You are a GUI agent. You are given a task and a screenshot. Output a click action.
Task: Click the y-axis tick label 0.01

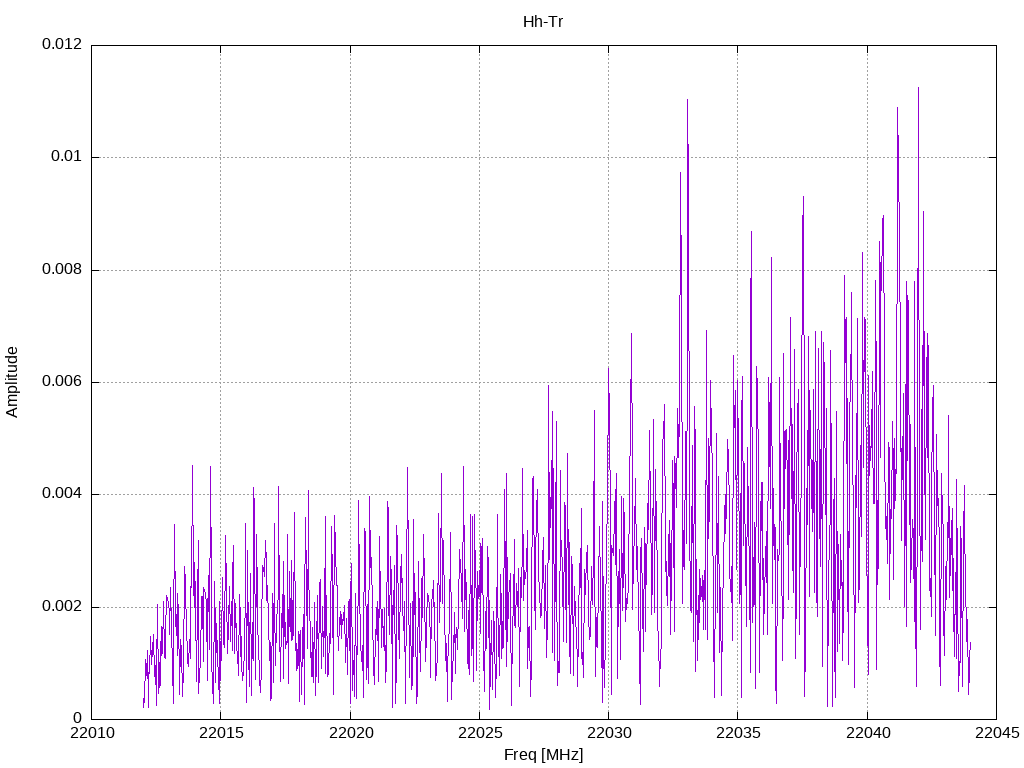67,157
